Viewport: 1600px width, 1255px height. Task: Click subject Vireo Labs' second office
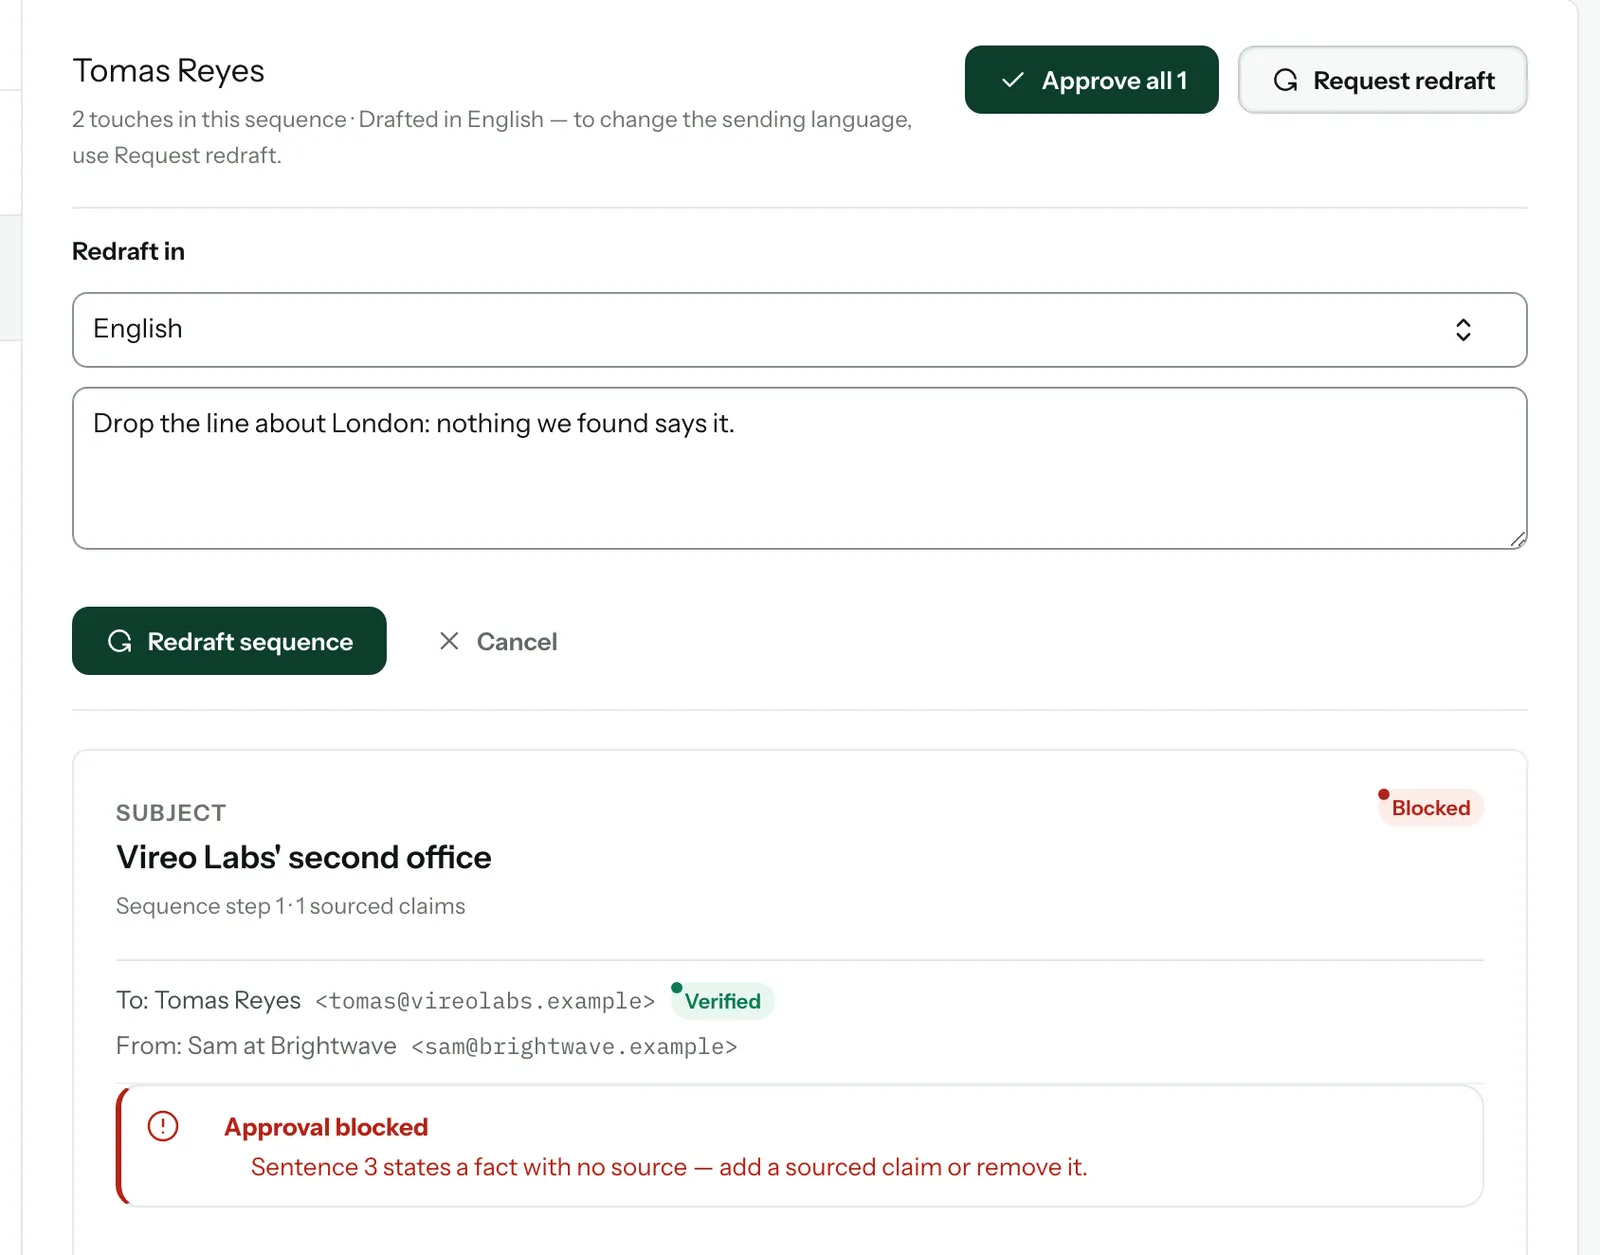tap(304, 857)
